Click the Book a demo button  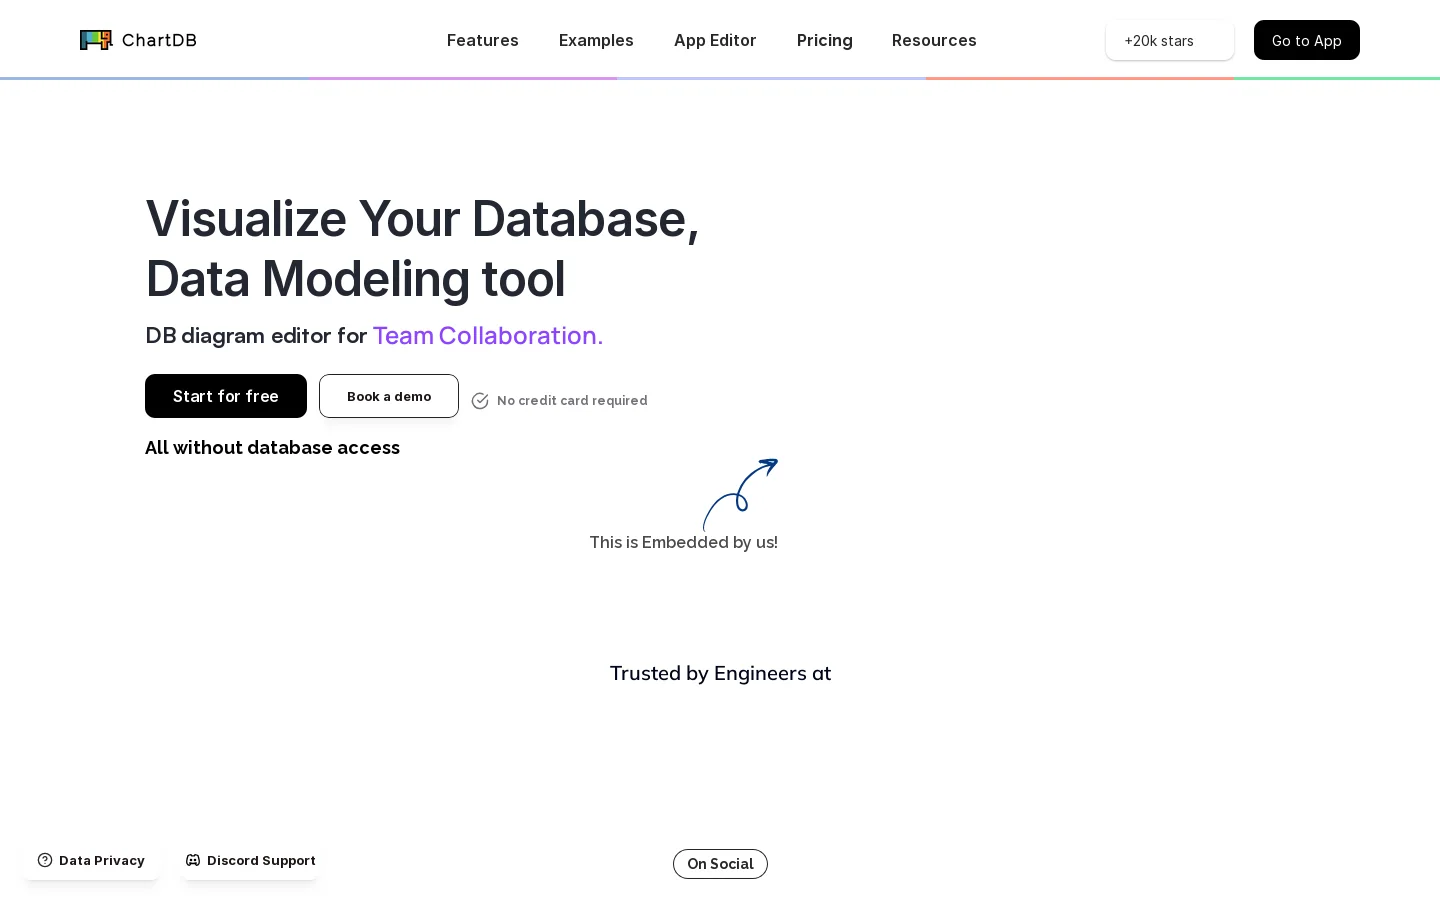pos(389,396)
